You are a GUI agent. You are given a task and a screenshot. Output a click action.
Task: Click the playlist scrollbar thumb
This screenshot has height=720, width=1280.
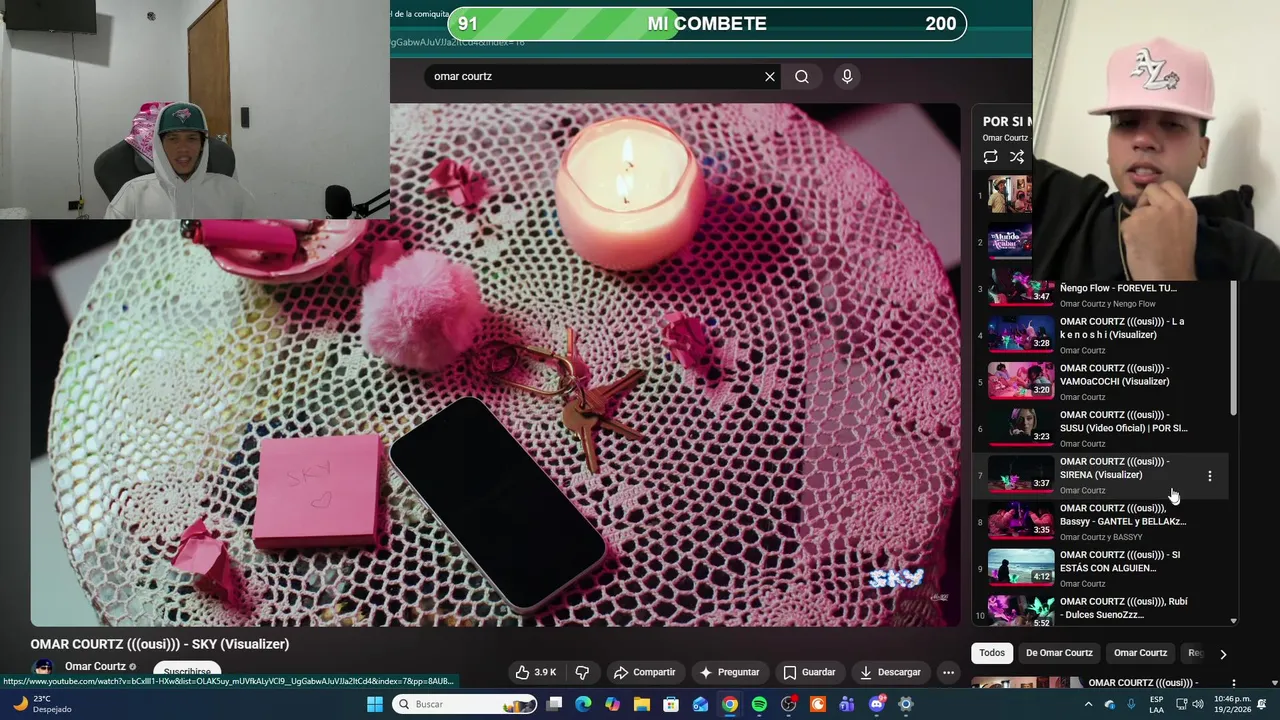[x=1233, y=348]
